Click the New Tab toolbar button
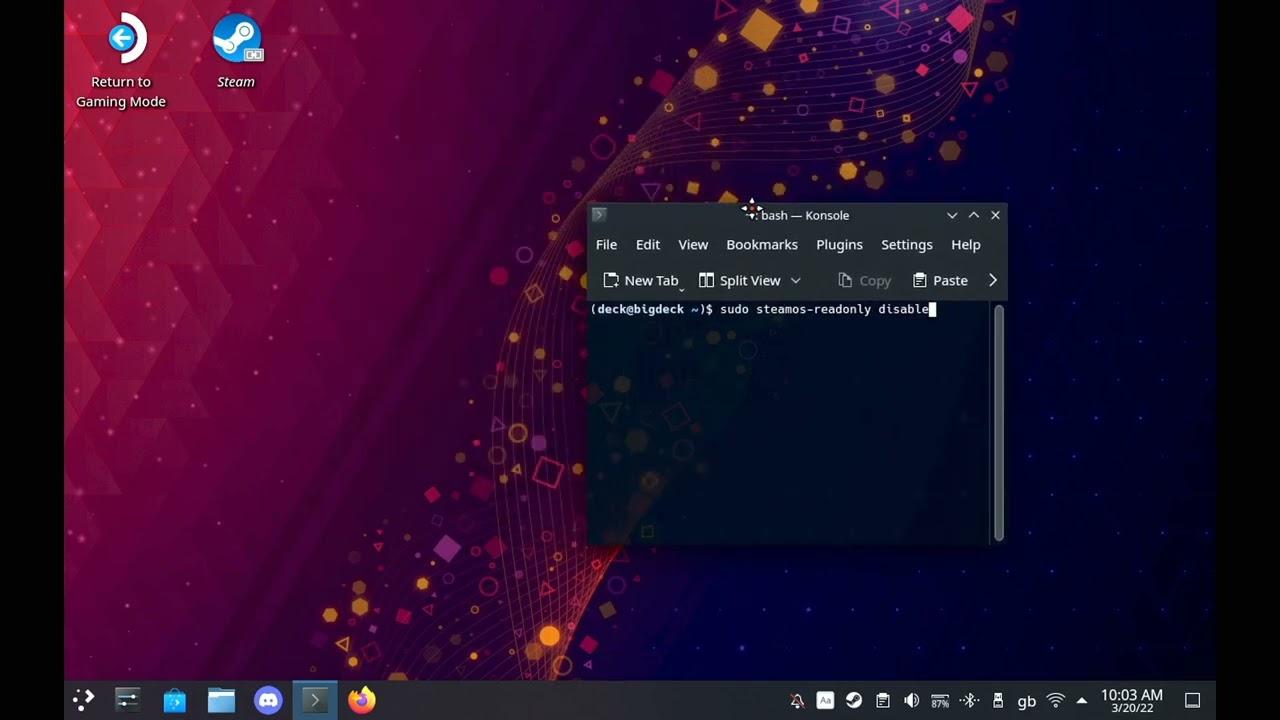Viewport: 1280px width, 720px height. [x=642, y=281]
